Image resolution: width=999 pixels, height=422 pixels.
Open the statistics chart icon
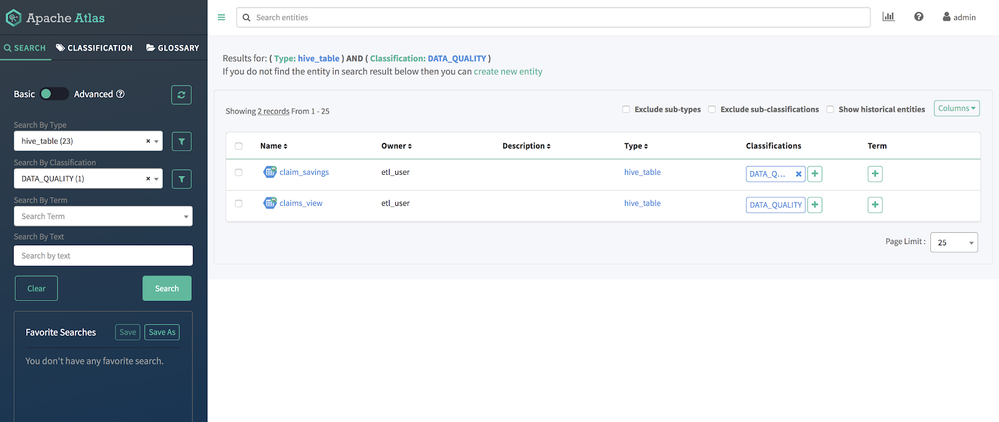(888, 17)
